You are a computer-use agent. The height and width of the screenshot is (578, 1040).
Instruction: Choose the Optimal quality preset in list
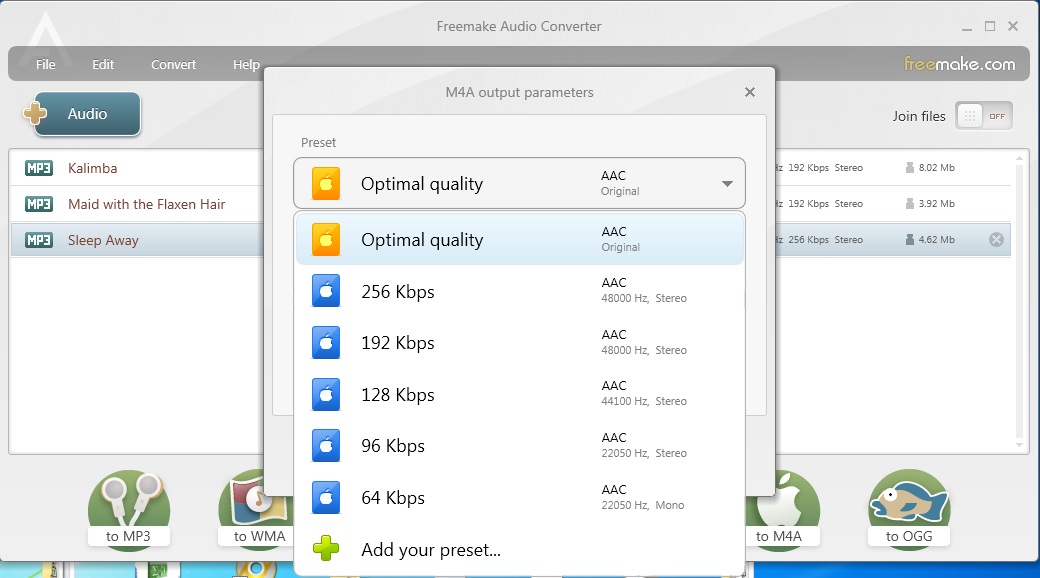(x=519, y=240)
